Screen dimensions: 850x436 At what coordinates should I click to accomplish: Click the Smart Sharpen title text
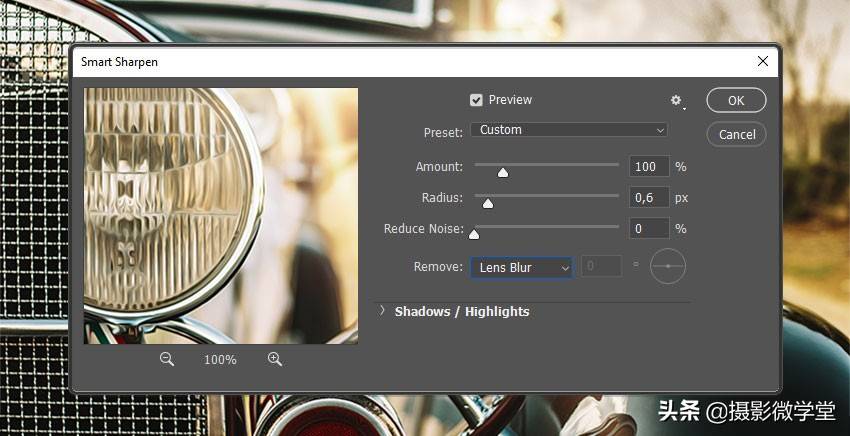pos(119,62)
